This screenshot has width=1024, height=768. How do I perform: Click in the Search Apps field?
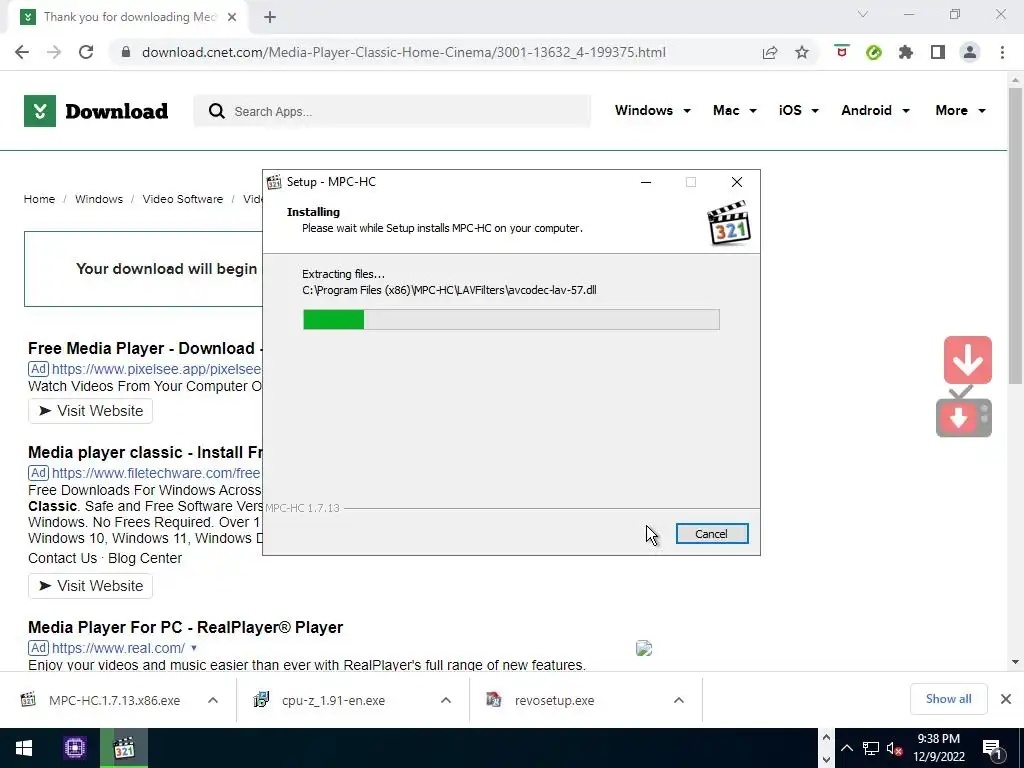click(392, 111)
